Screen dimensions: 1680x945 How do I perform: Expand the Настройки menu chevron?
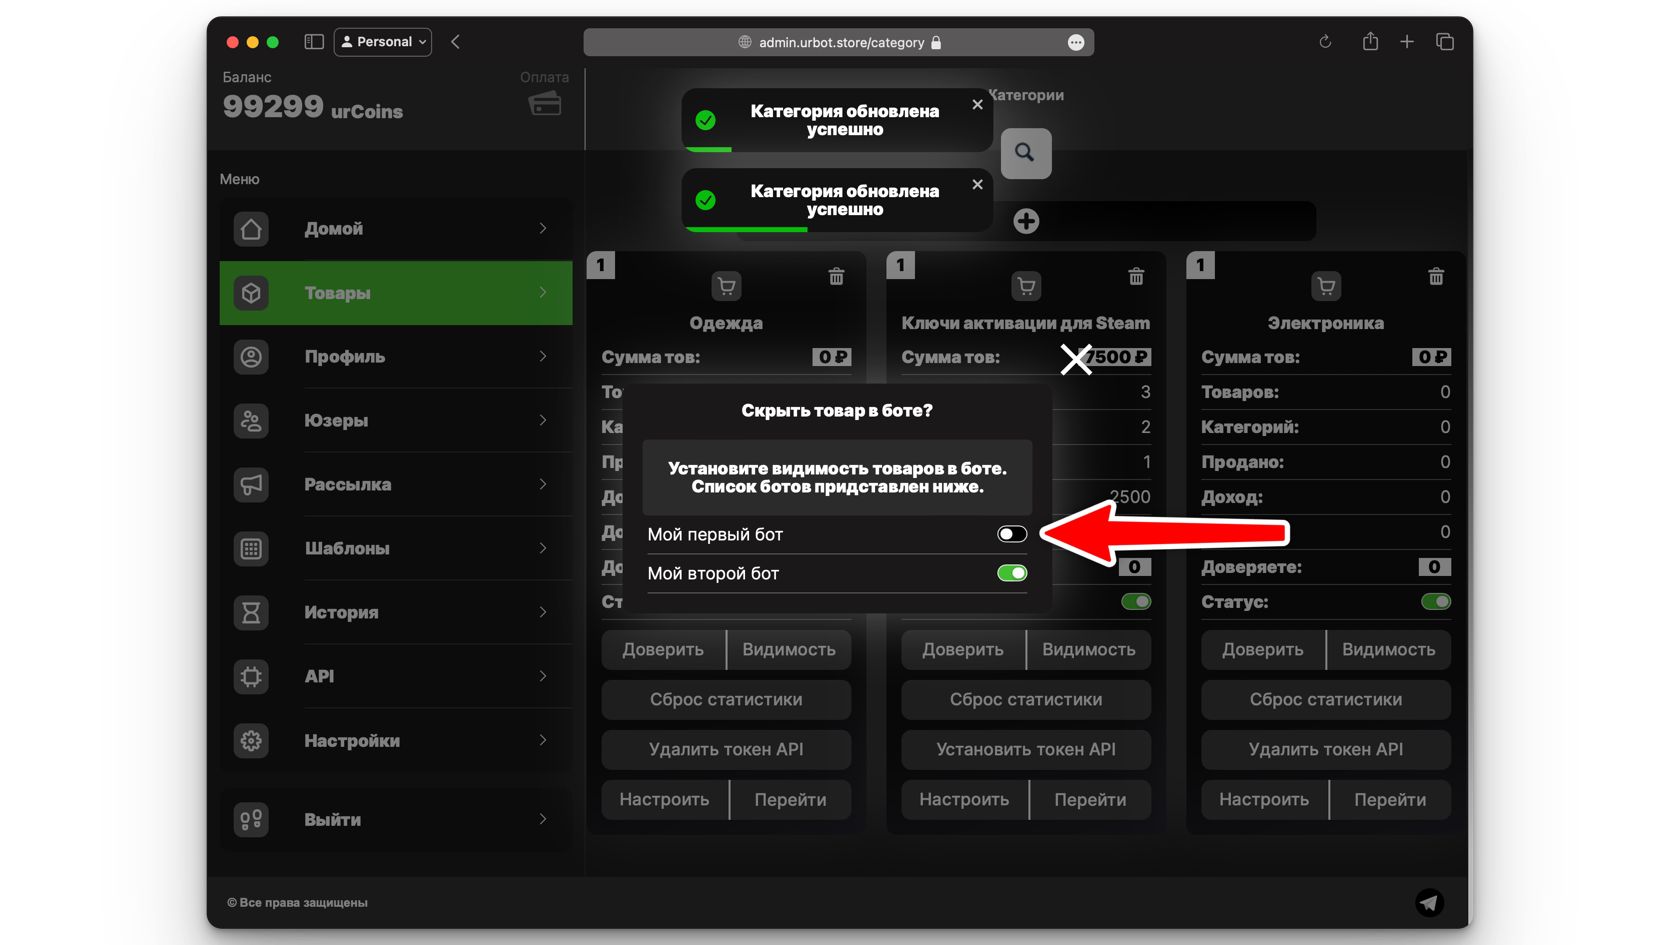point(543,740)
